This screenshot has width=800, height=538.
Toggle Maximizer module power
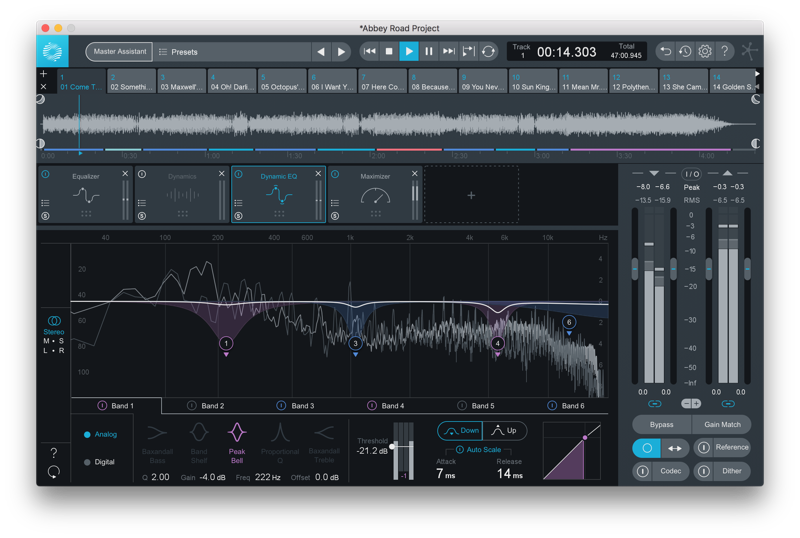pos(335,175)
